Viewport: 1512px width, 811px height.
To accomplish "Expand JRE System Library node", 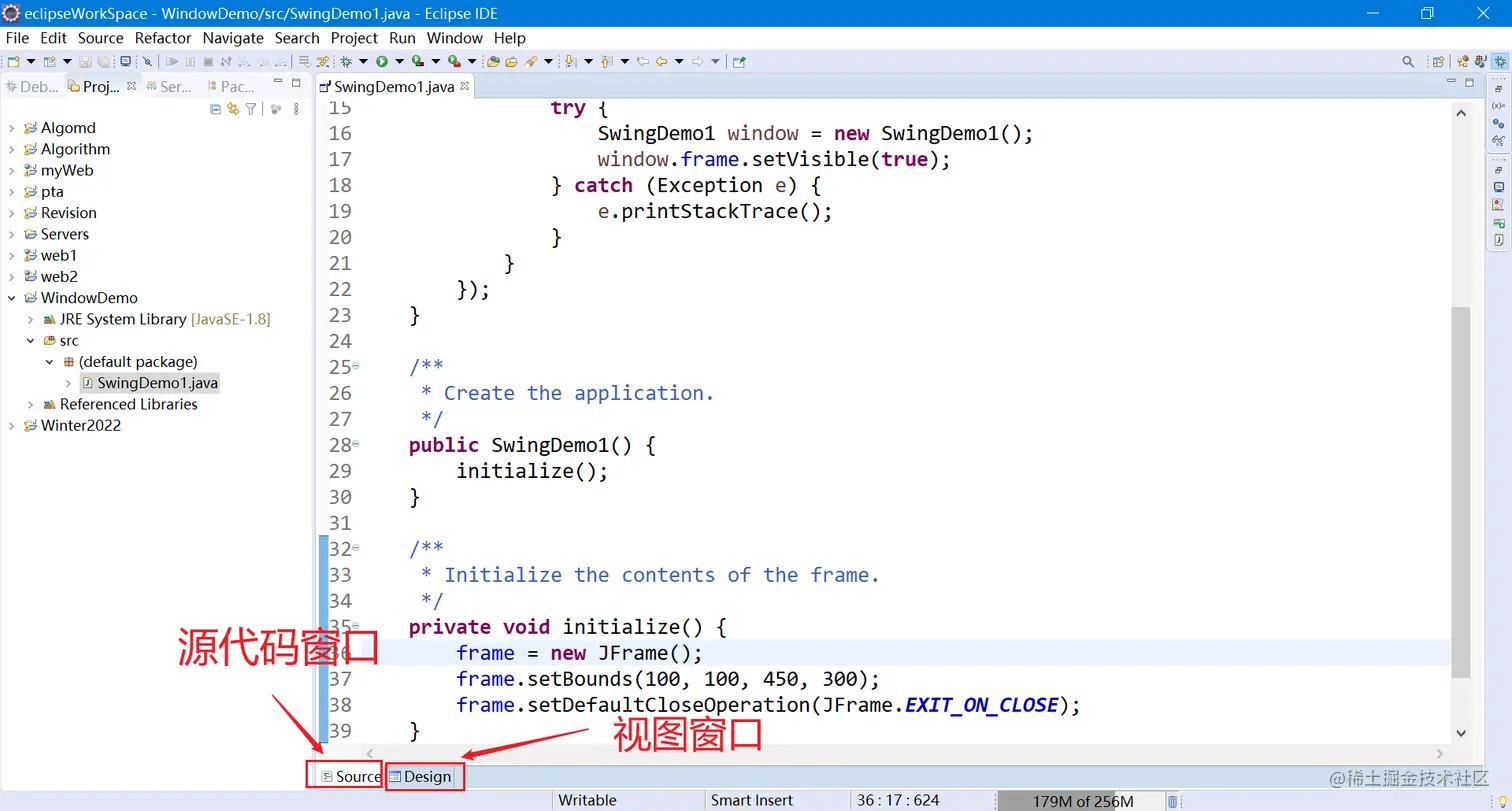I will point(31,319).
